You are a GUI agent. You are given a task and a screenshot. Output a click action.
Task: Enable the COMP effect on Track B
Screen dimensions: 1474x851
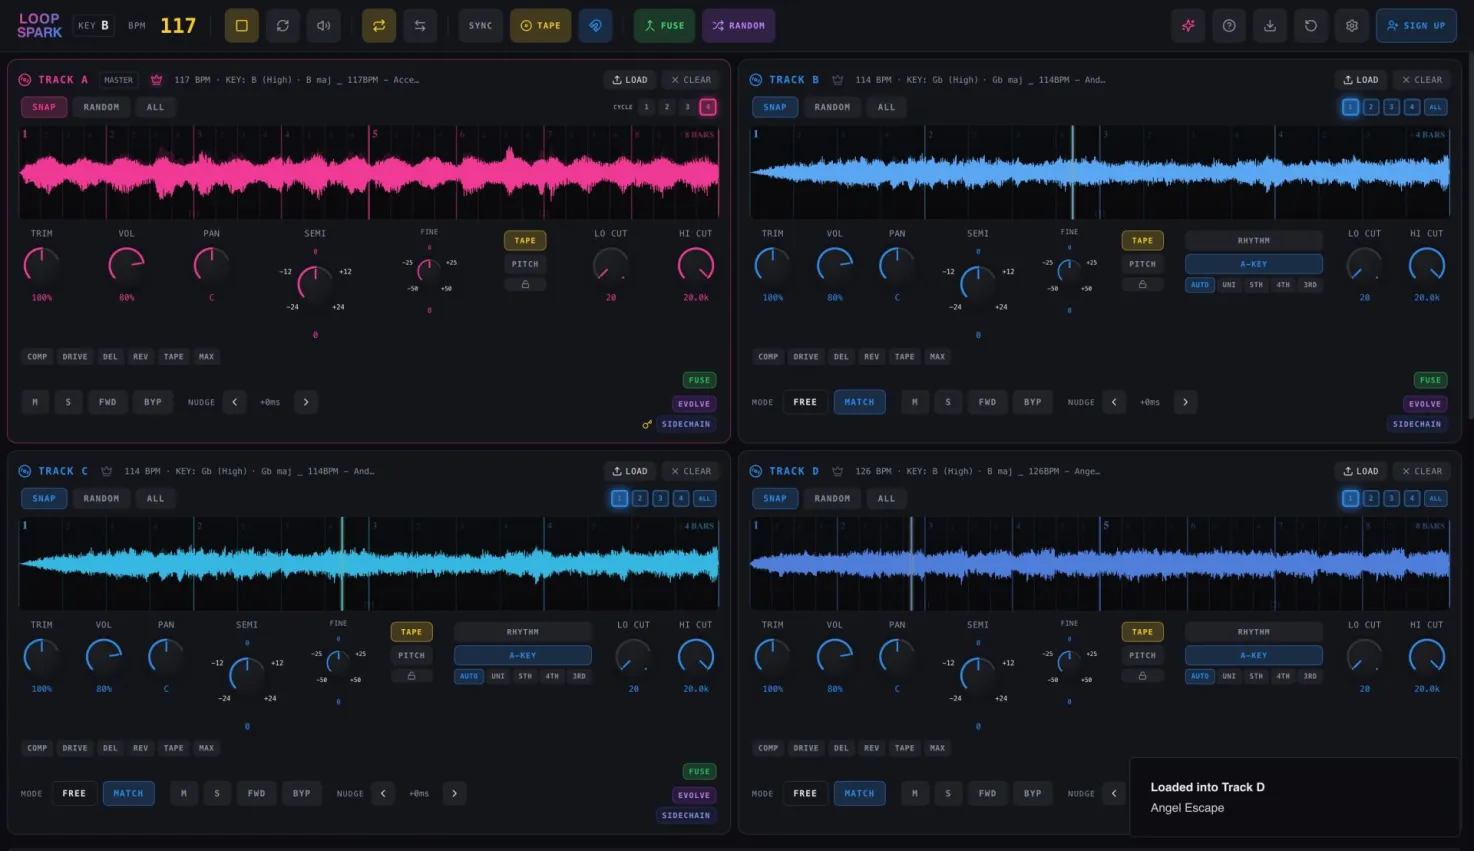(768, 356)
